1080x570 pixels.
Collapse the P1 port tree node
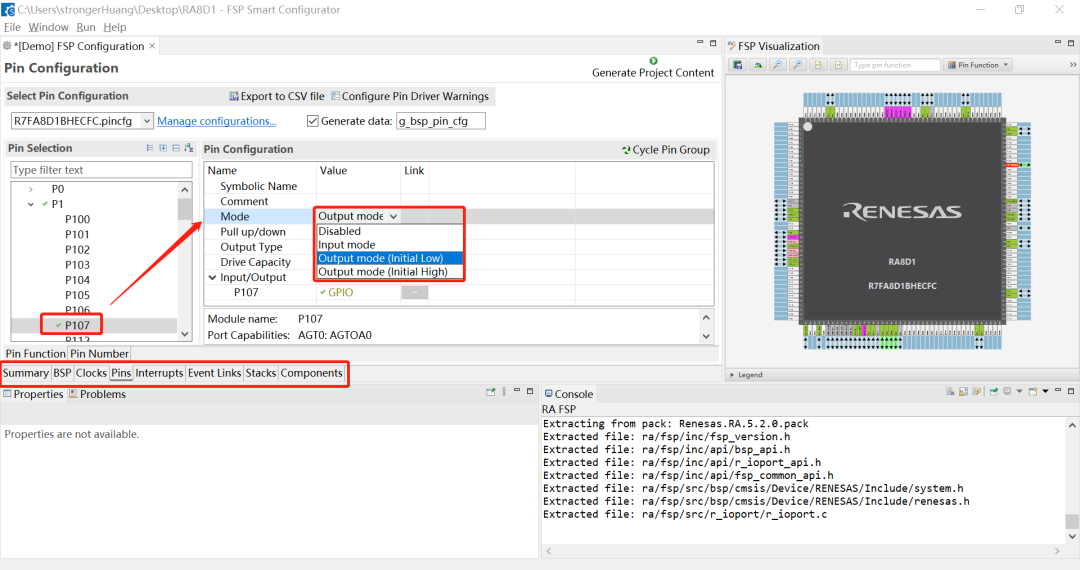(x=31, y=204)
